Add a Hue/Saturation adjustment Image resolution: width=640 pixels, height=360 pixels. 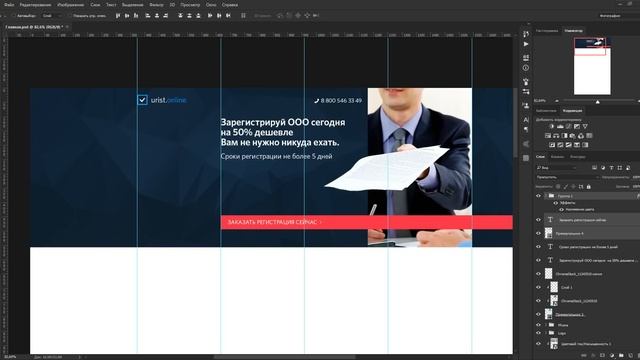[x=548, y=136]
